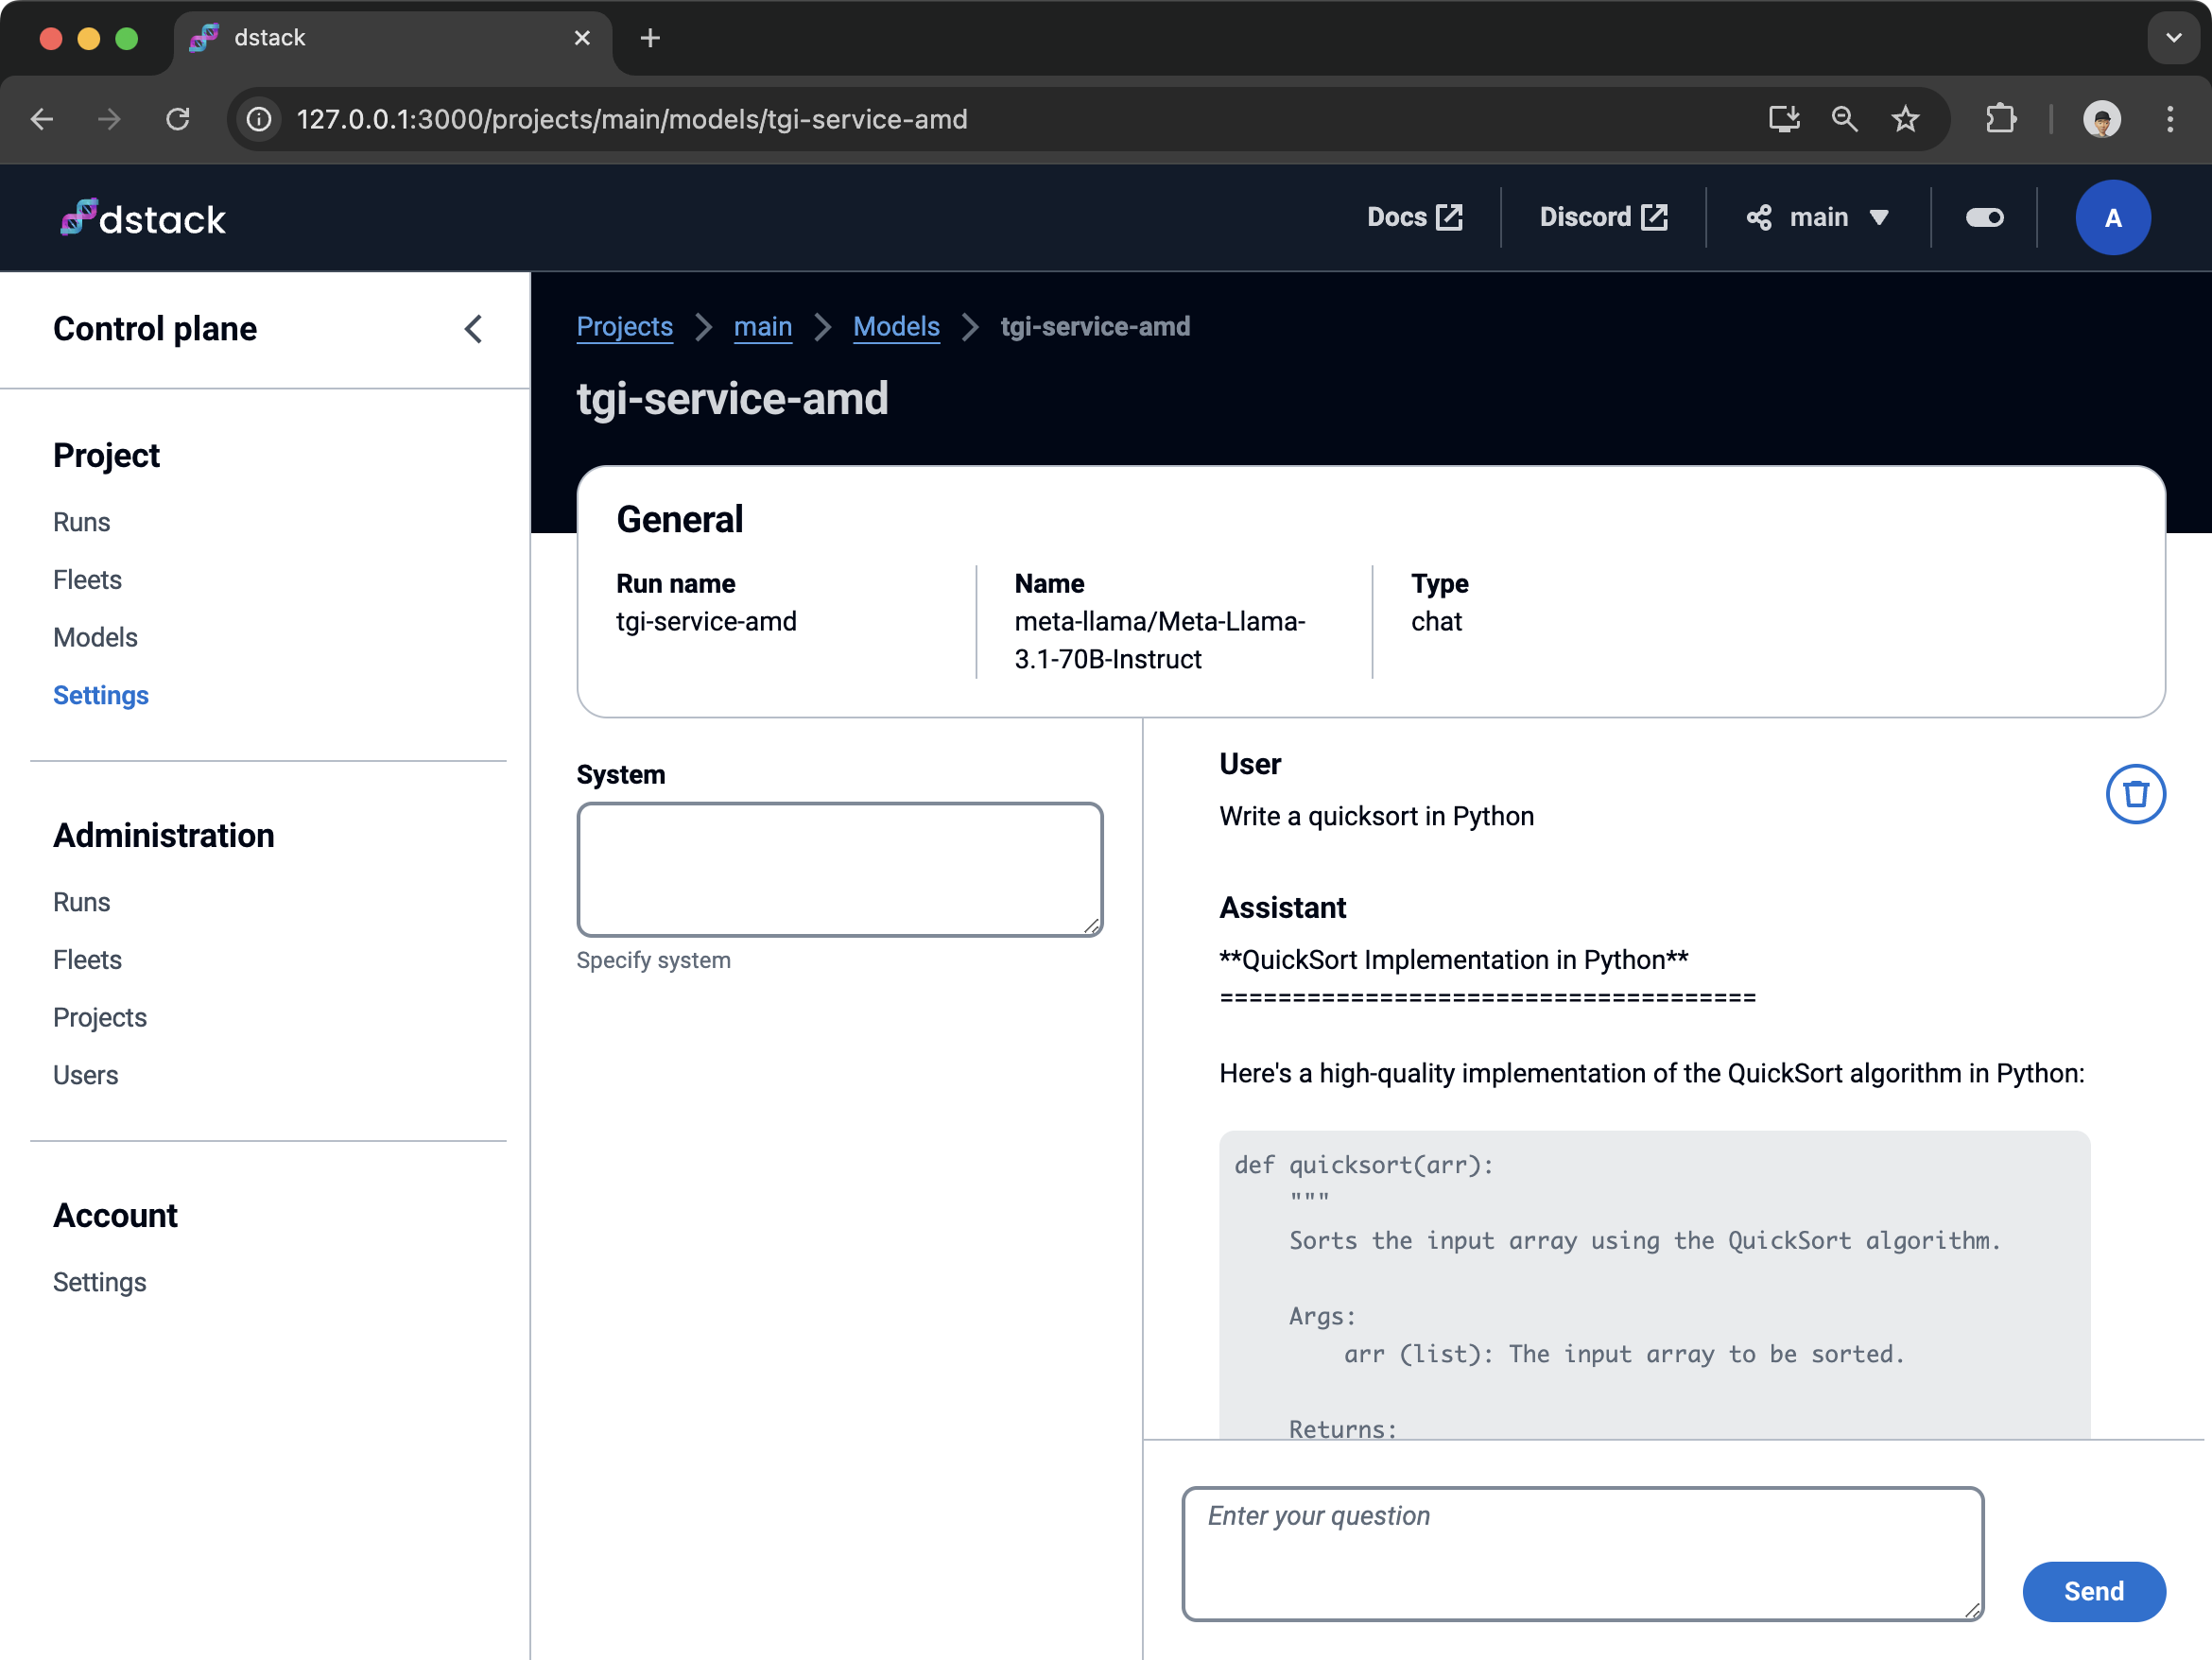The image size is (2212, 1660).
Task: Go back in browser history
Action: [x=42, y=120]
